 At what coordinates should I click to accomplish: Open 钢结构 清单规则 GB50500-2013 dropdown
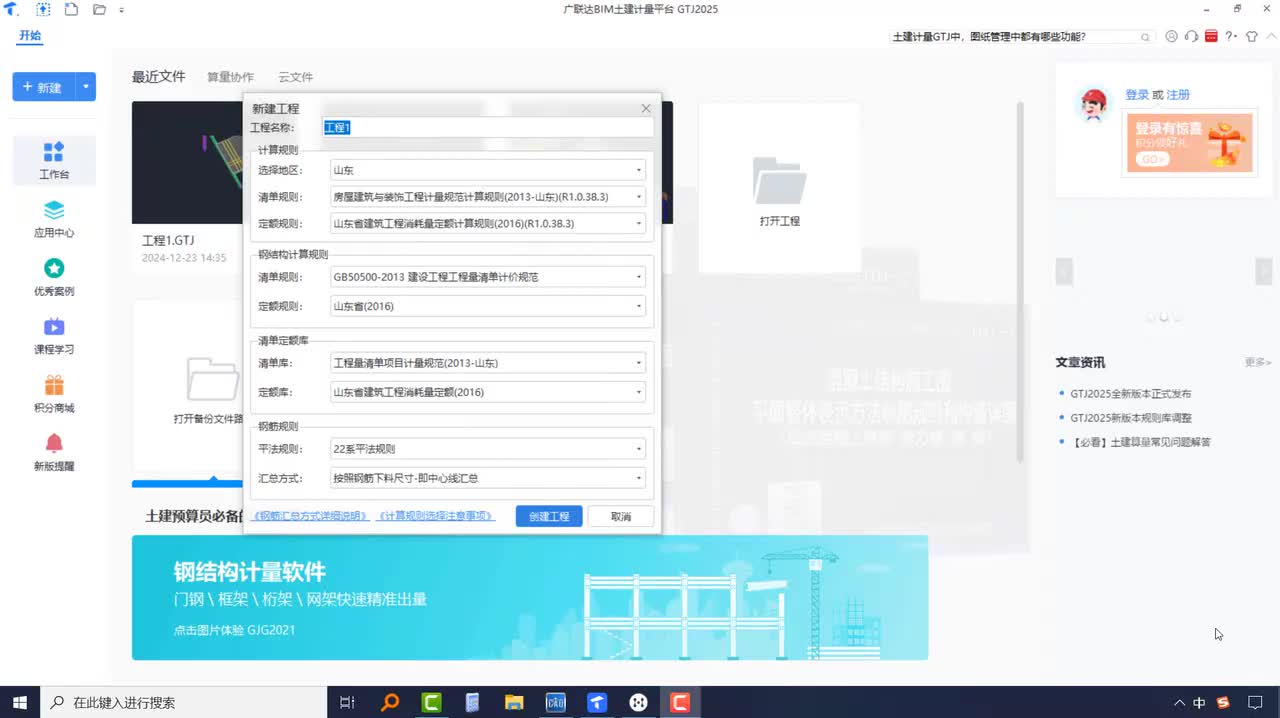(488, 277)
